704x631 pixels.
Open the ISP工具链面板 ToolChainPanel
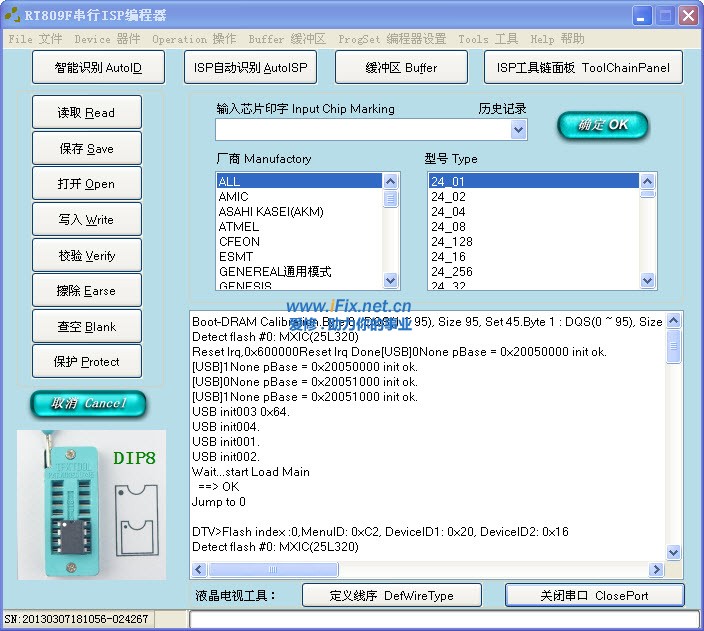coord(583,67)
